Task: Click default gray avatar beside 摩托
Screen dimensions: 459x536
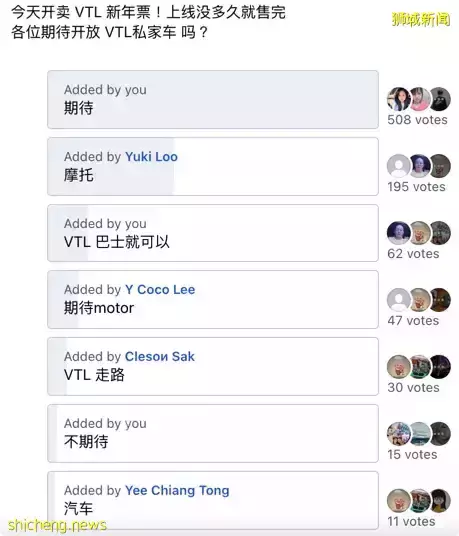Action: pyautogui.click(x=399, y=166)
